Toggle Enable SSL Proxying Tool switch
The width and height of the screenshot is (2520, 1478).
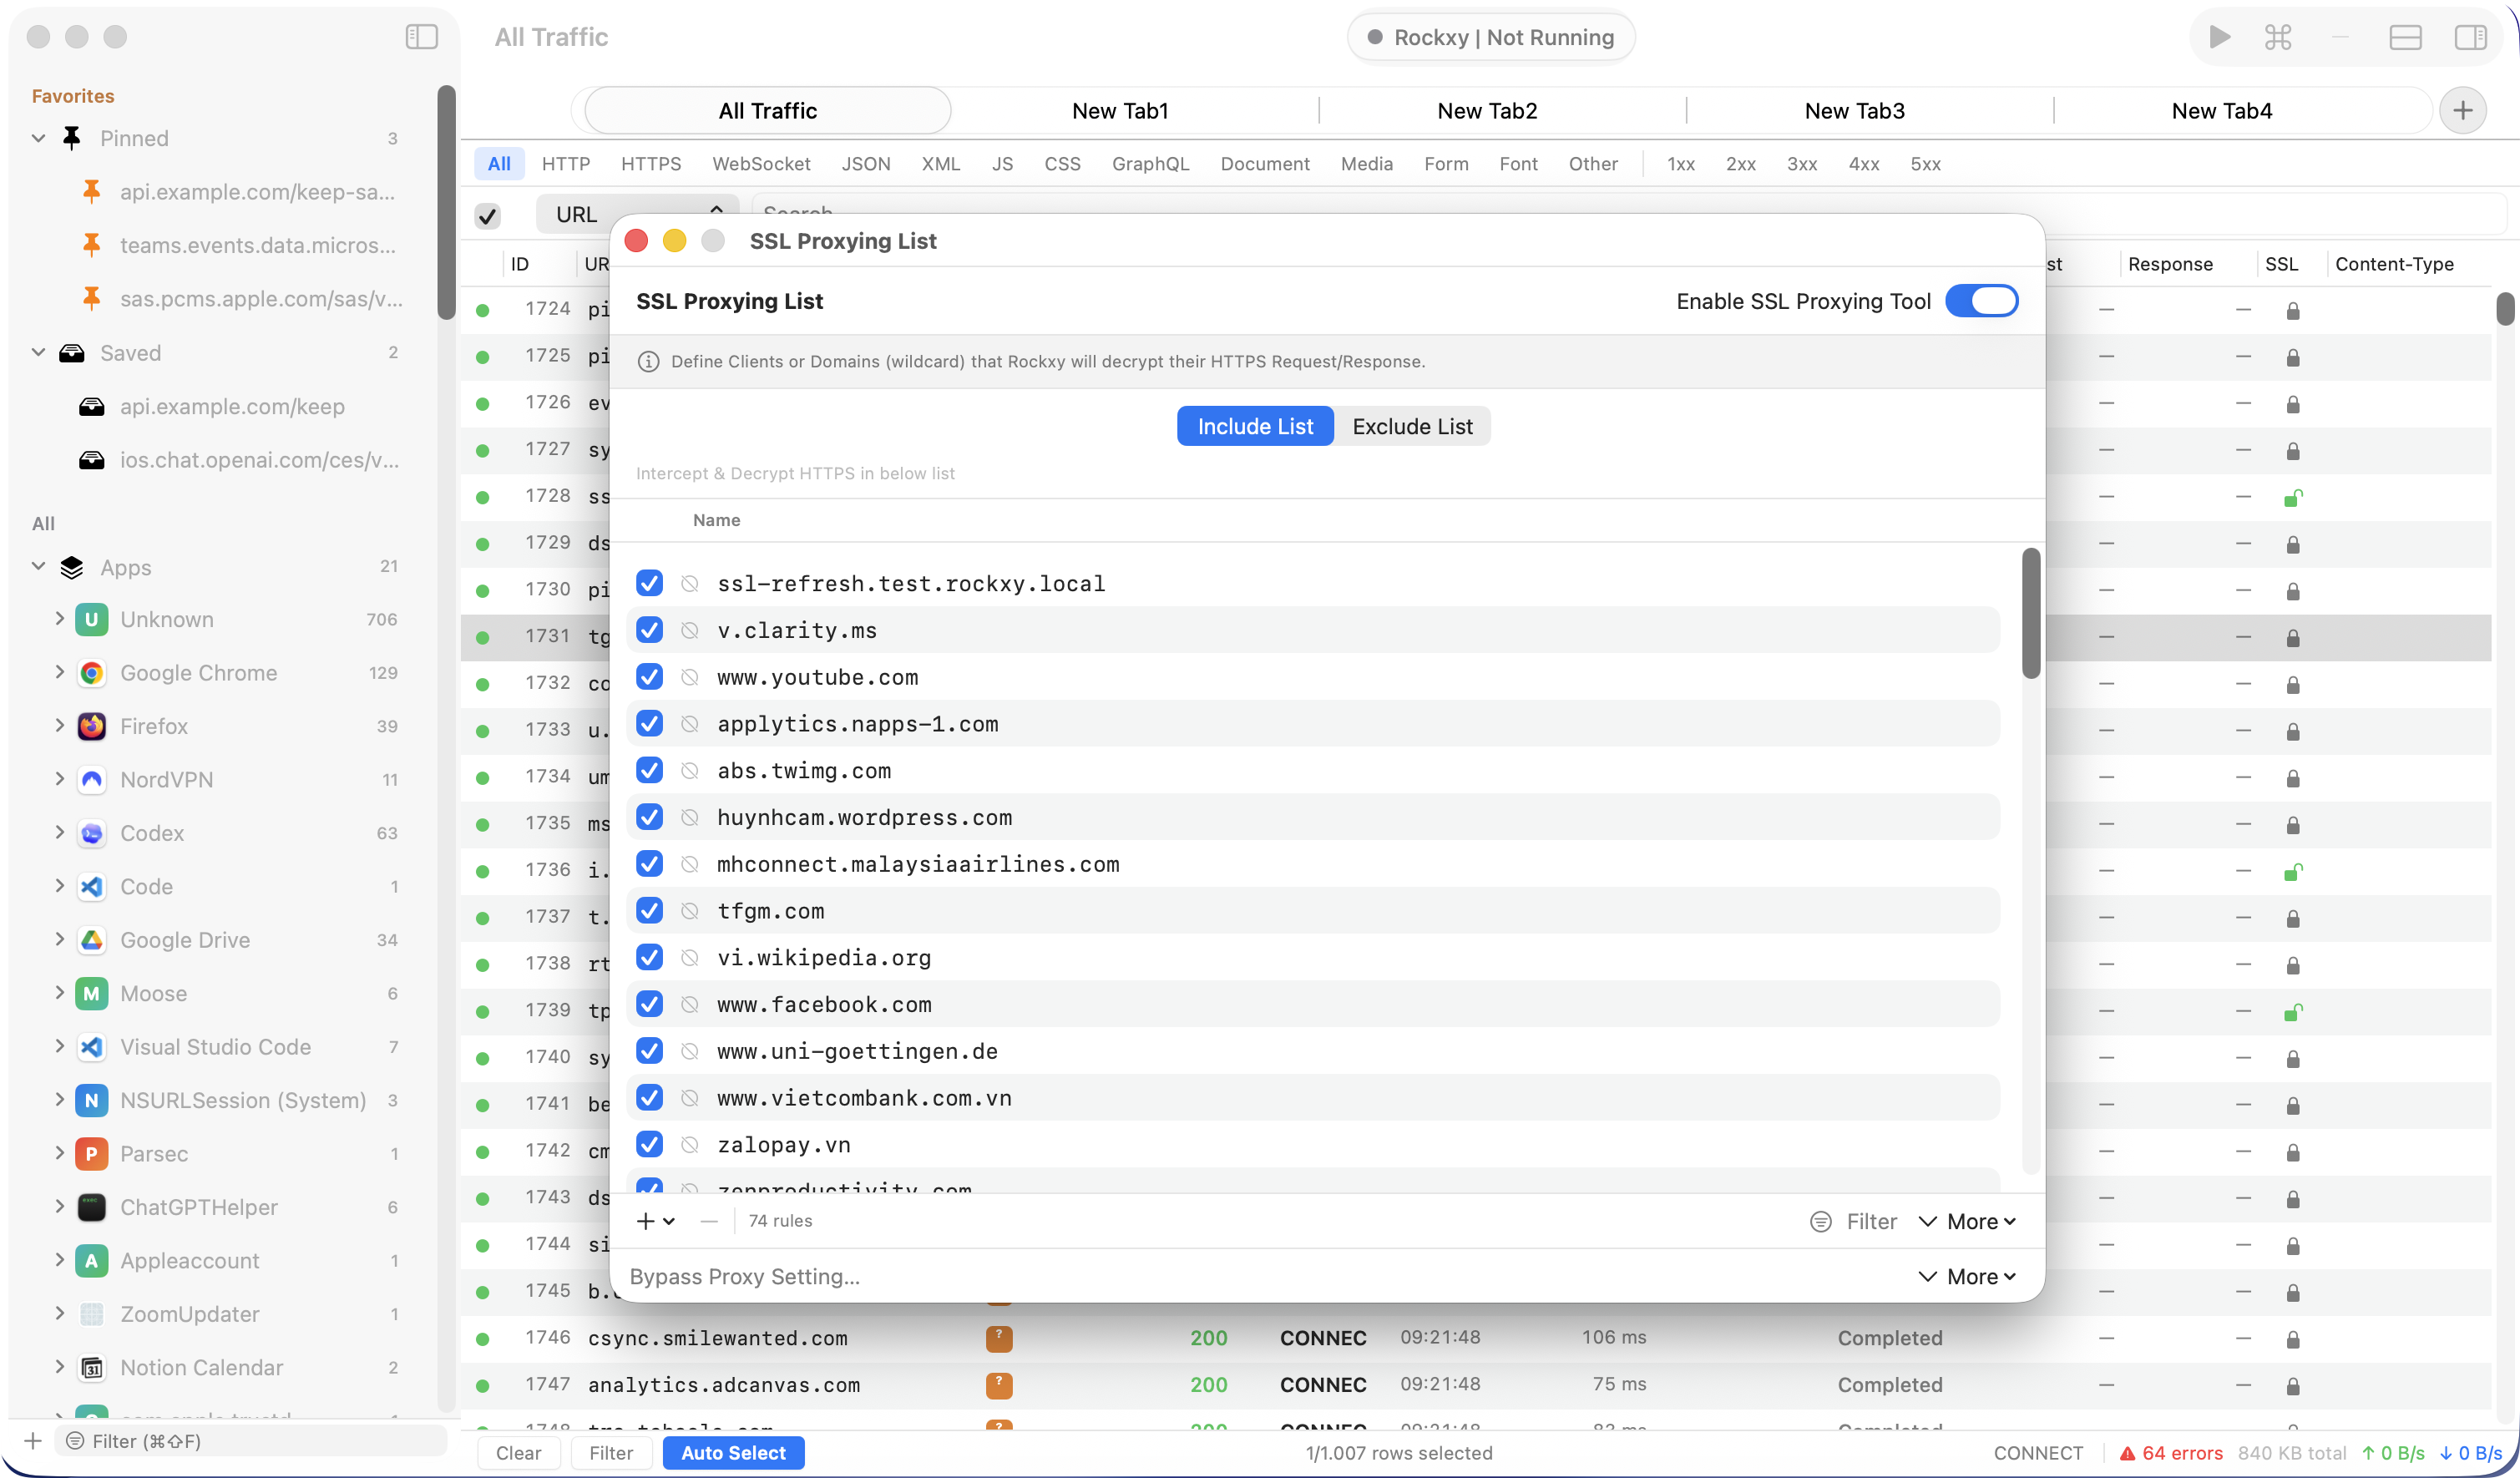pos(1981,301)
